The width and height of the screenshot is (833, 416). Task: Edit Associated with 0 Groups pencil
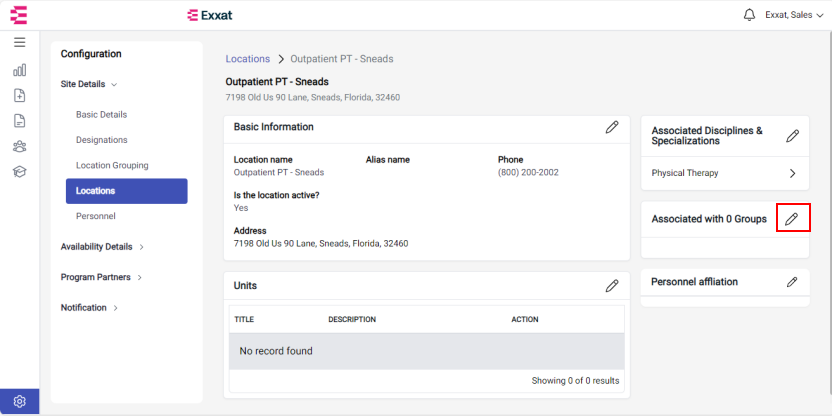pos(792,219)
